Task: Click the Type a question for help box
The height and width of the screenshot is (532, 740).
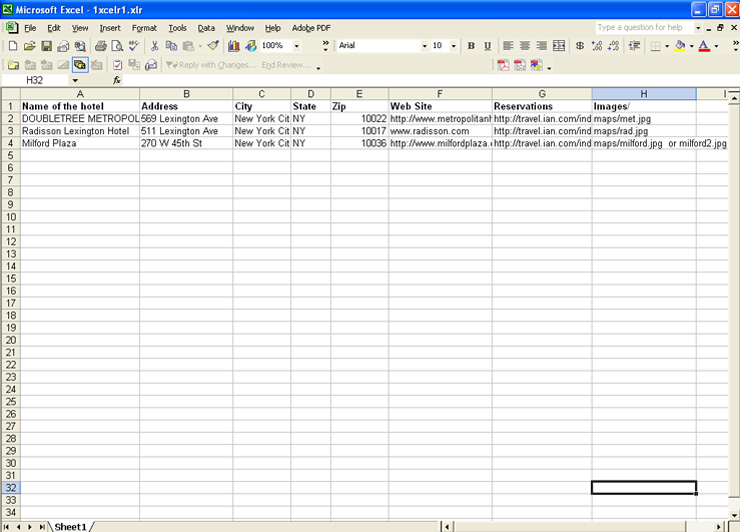Action: [x=644, y=27]
